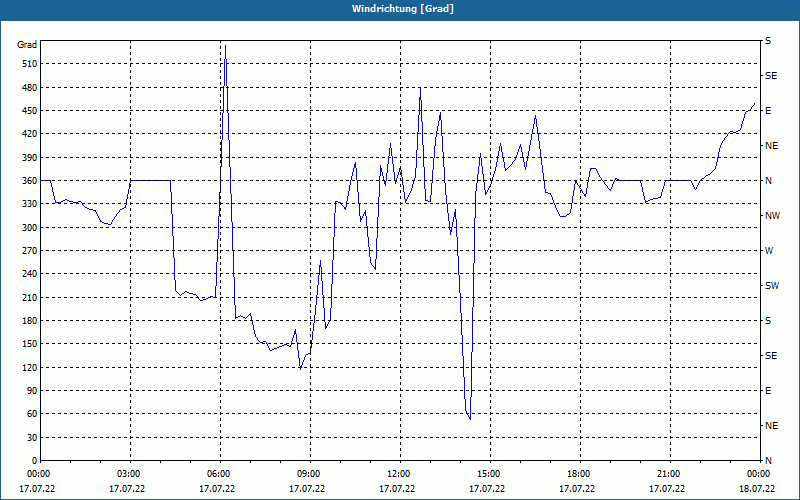Choose the '180' y-axis label
Screen dimensions: 800x500
[x=30, y=321]
